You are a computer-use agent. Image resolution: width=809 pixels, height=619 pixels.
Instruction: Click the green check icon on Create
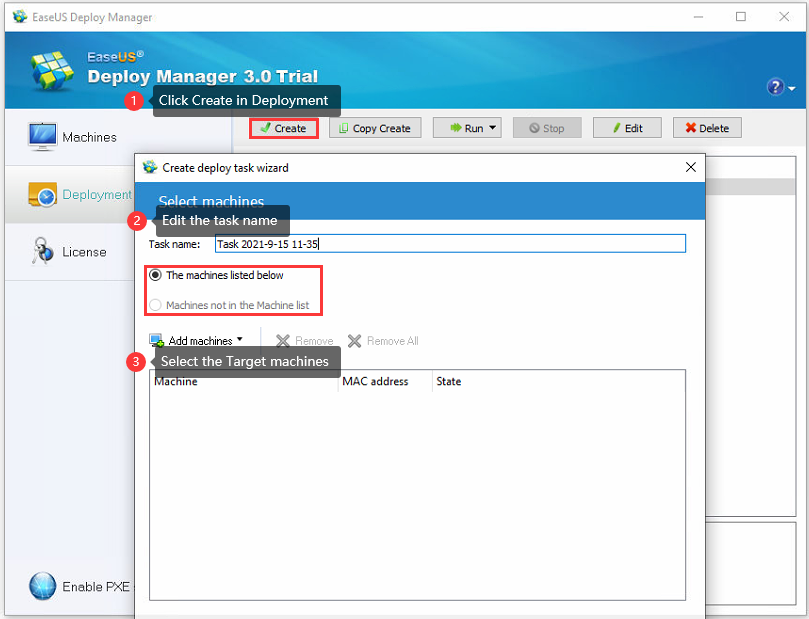point(265,127)
